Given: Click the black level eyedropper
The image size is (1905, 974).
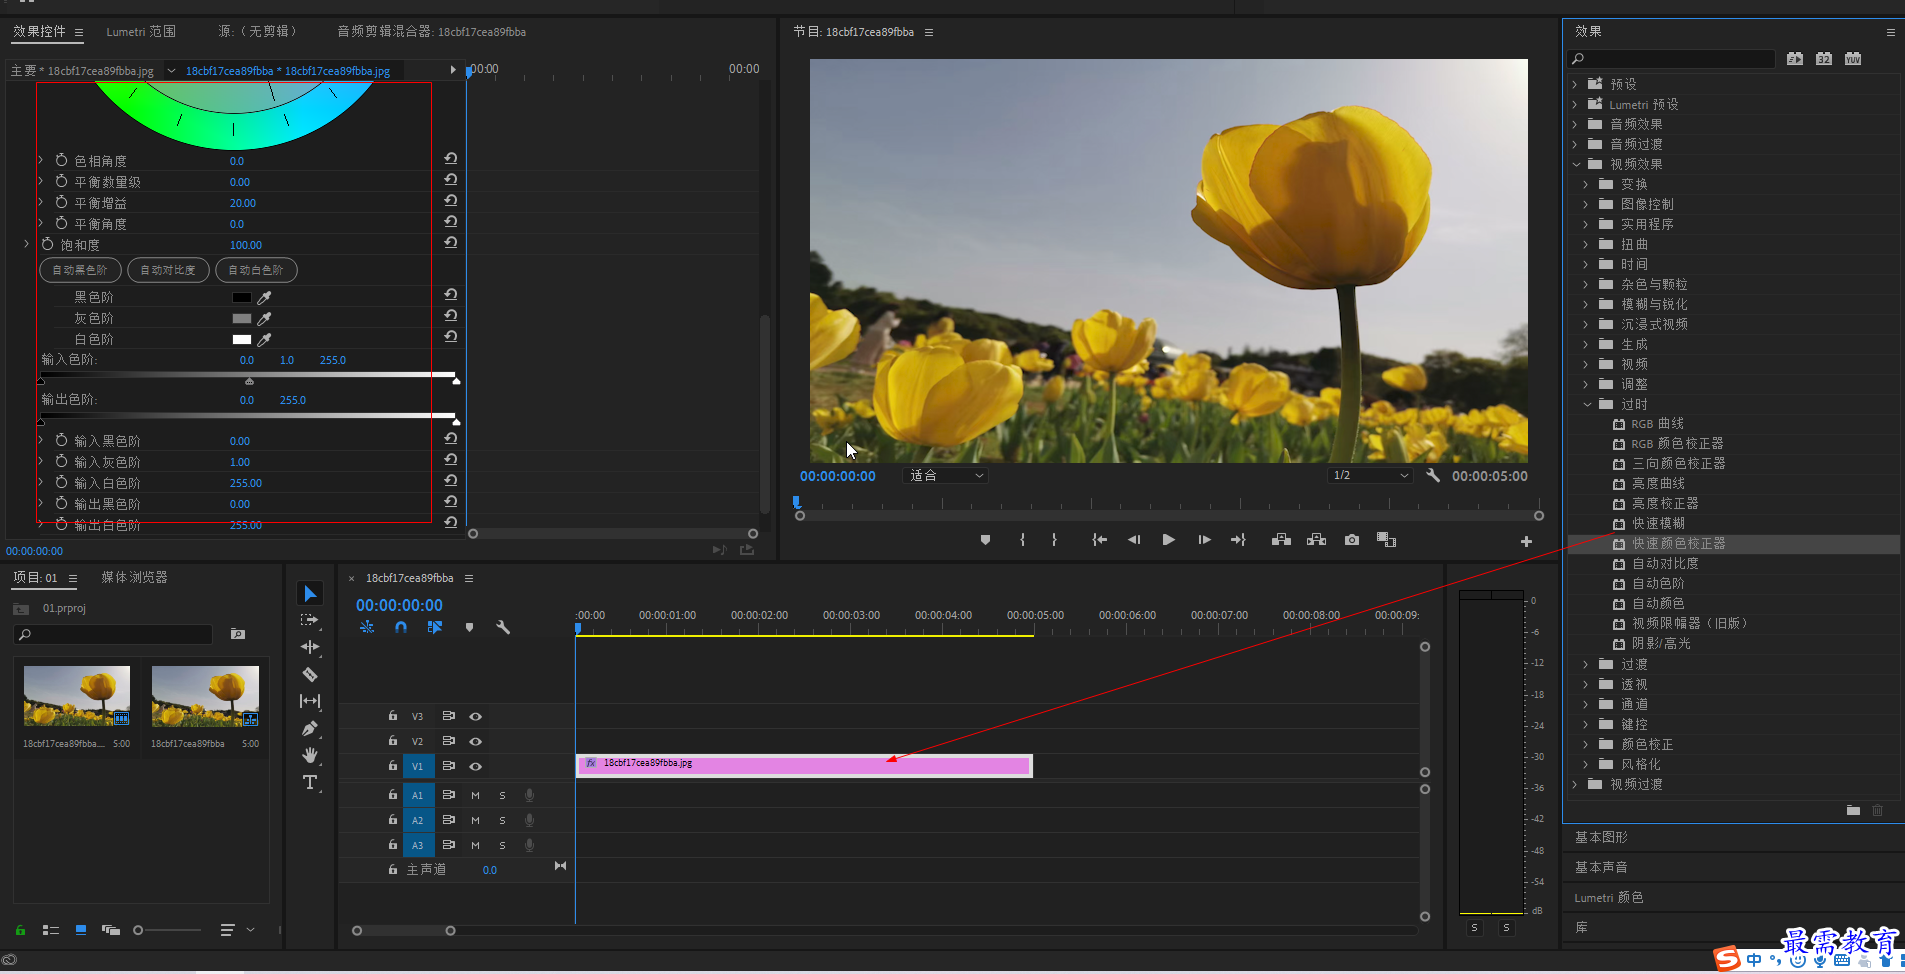Looking at the screenshot, I should click(265, 298).
